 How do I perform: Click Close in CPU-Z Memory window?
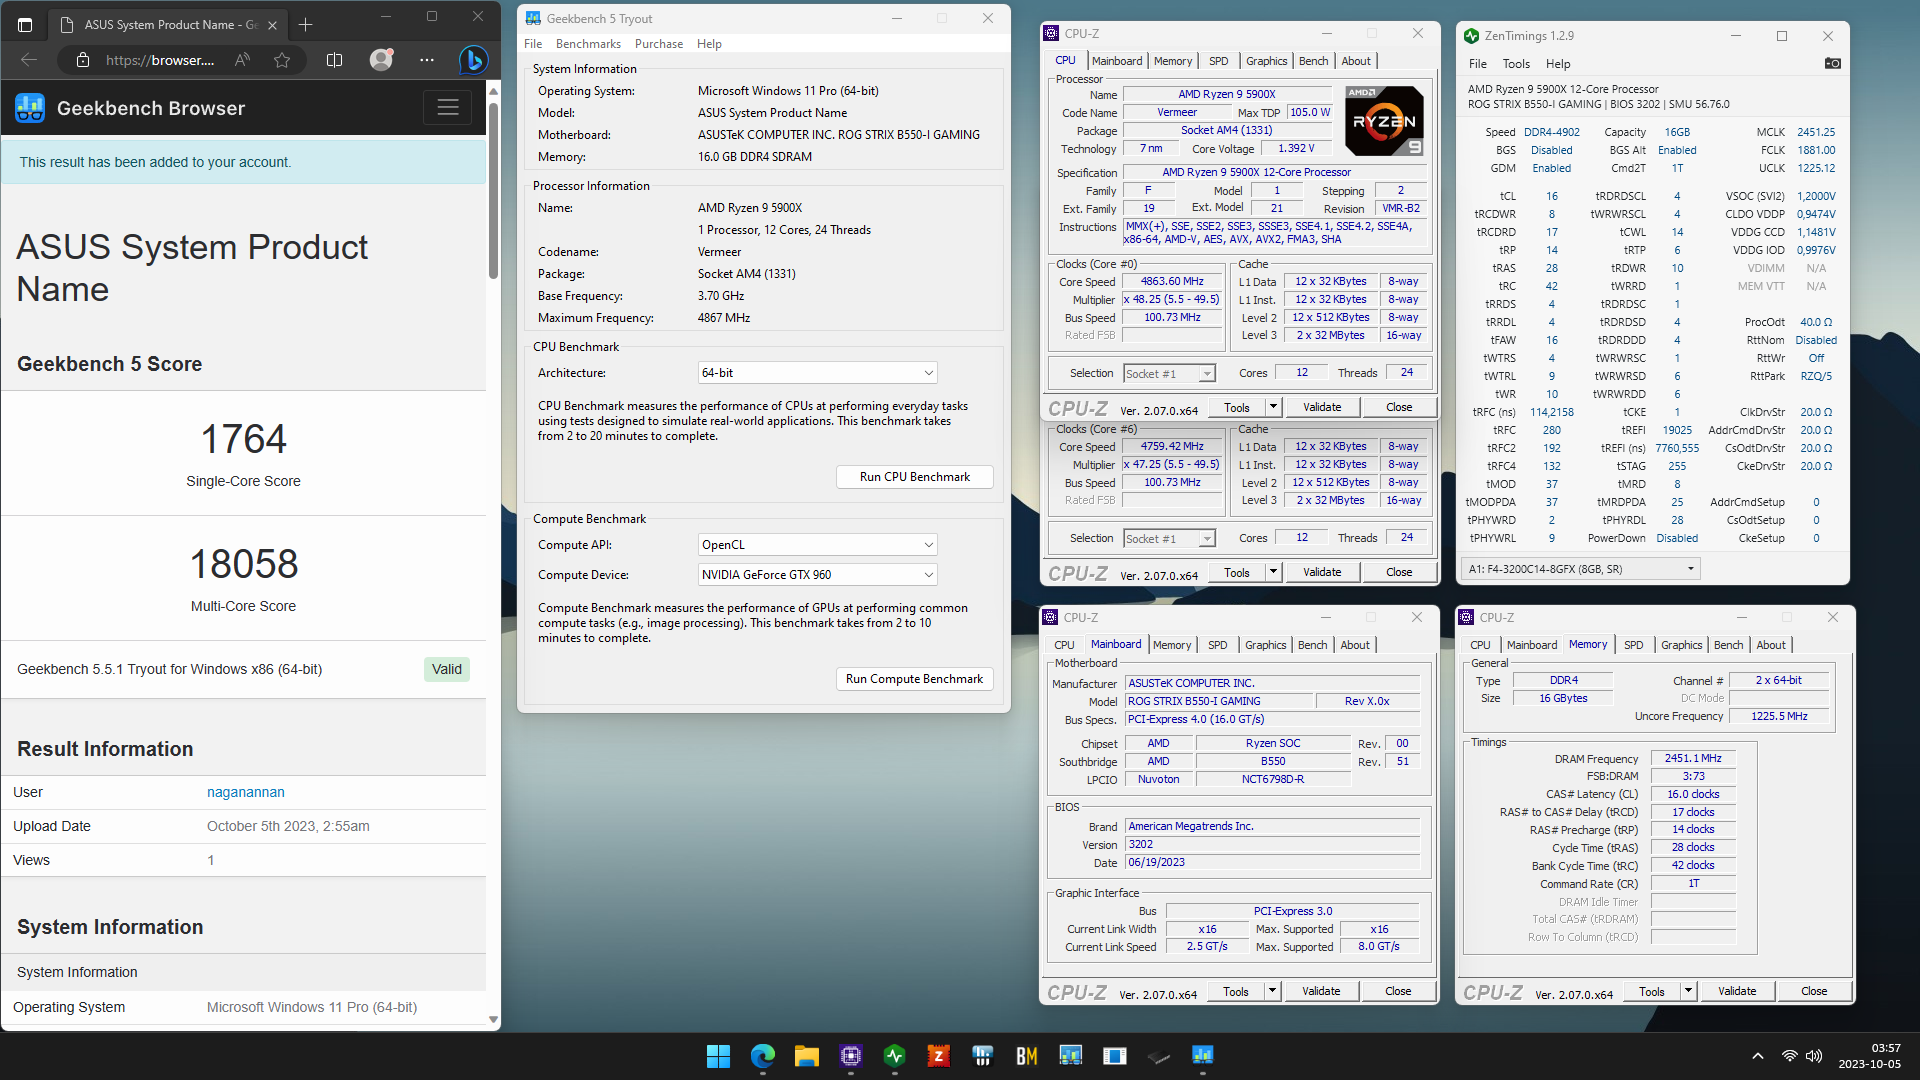pos(1814,991)
